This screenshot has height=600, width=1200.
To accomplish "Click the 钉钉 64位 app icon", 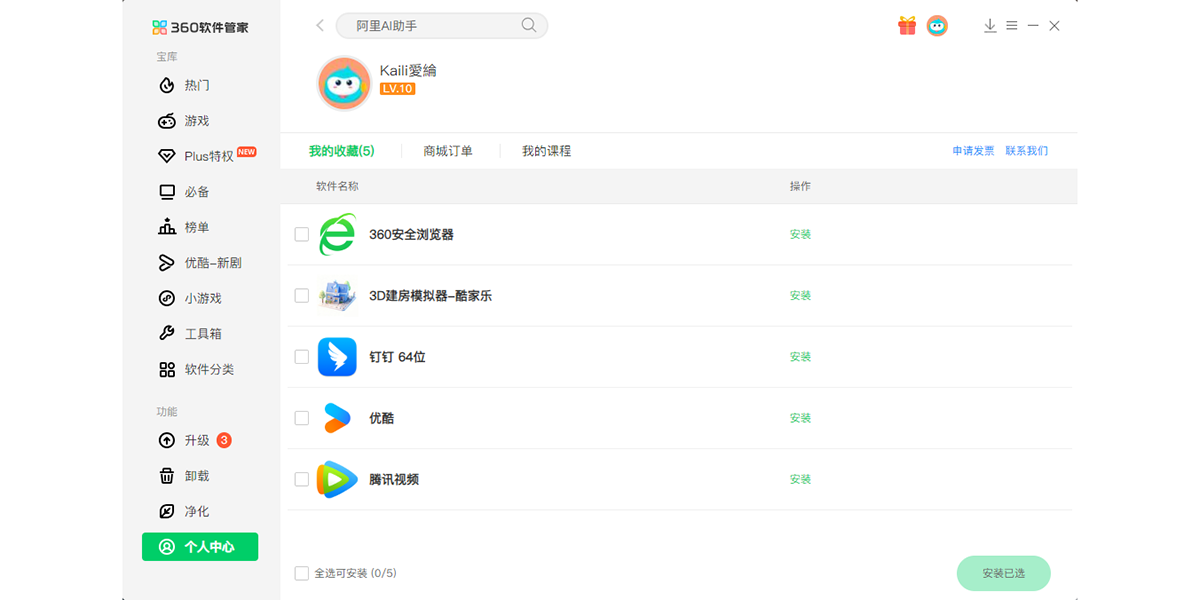I will pos(337,357).
